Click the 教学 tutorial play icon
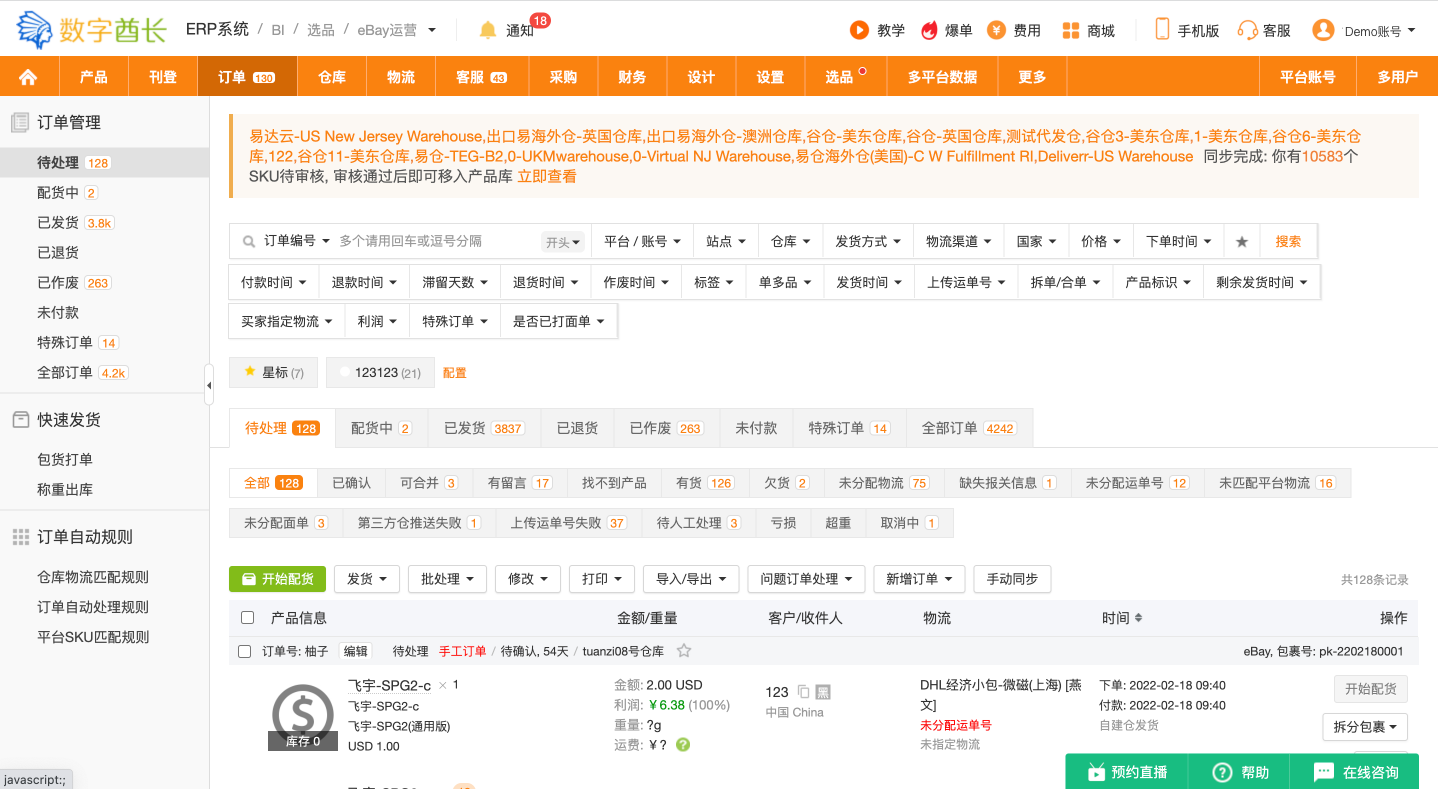 859,30
